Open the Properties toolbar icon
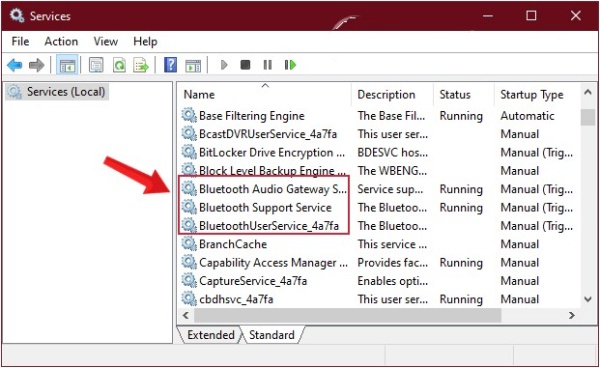 pyautogui.click(x=96, y=65)
